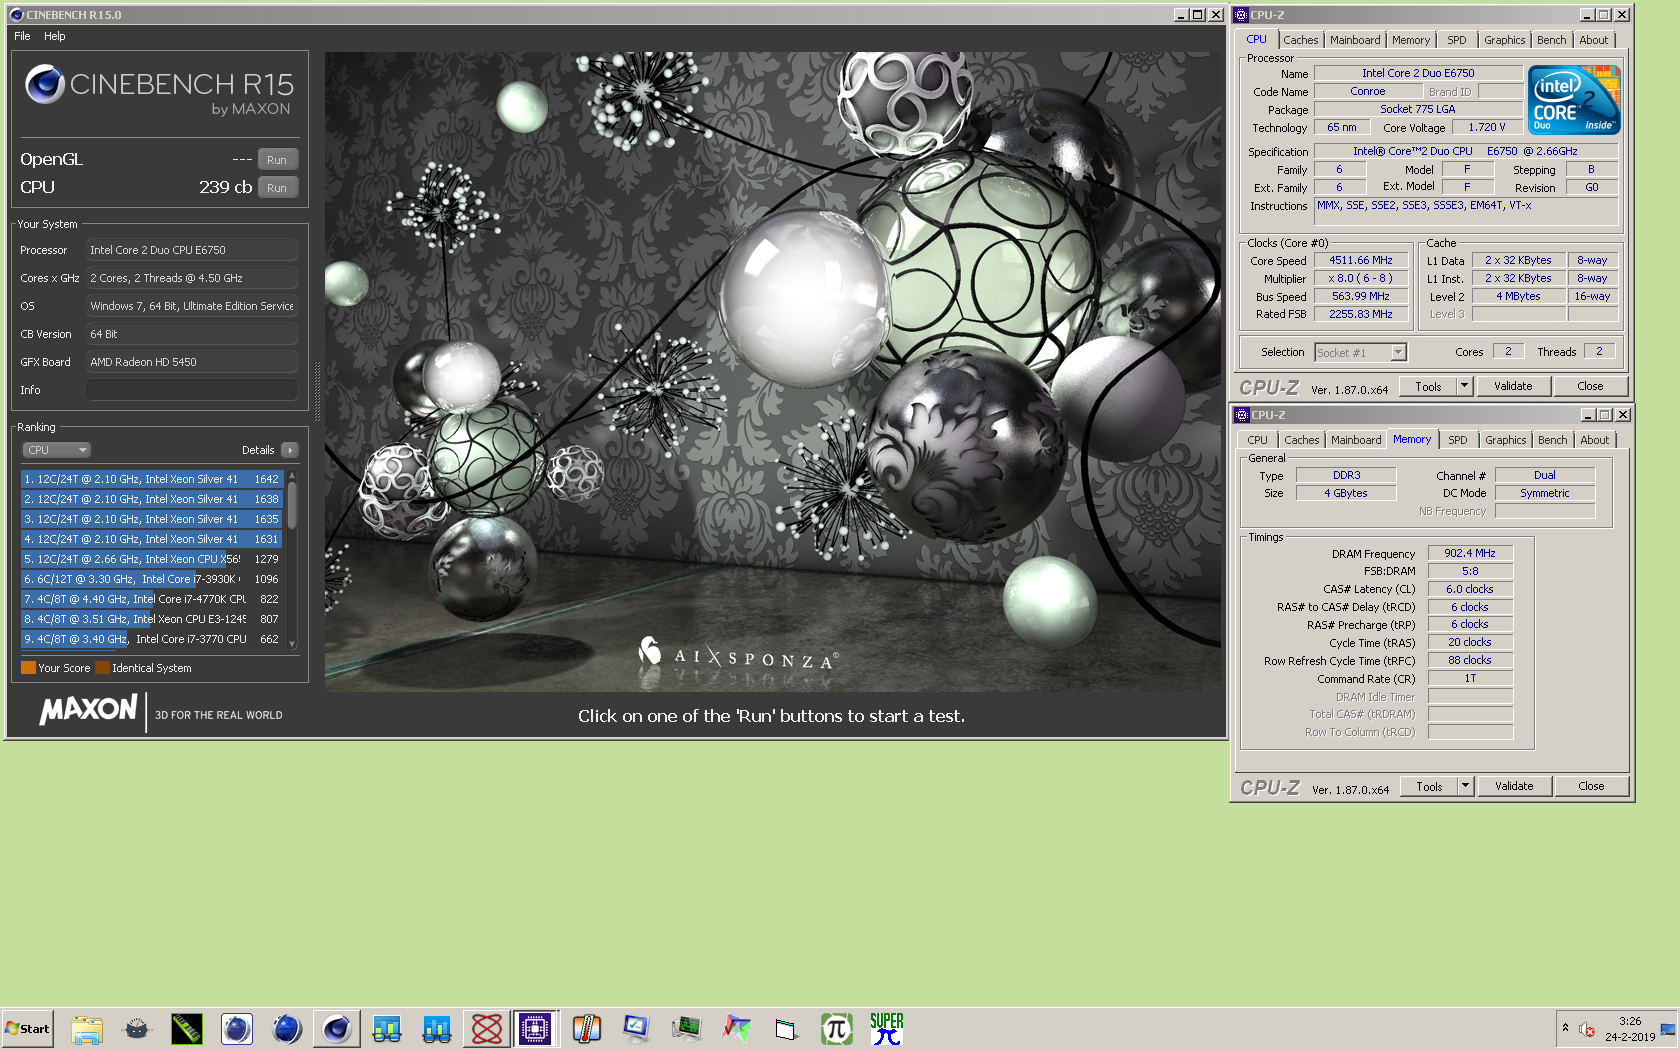Open Bench tab in upper CPU-Z
1680x1050 pixels.
pyautogui.click(x=1552, y=40)
